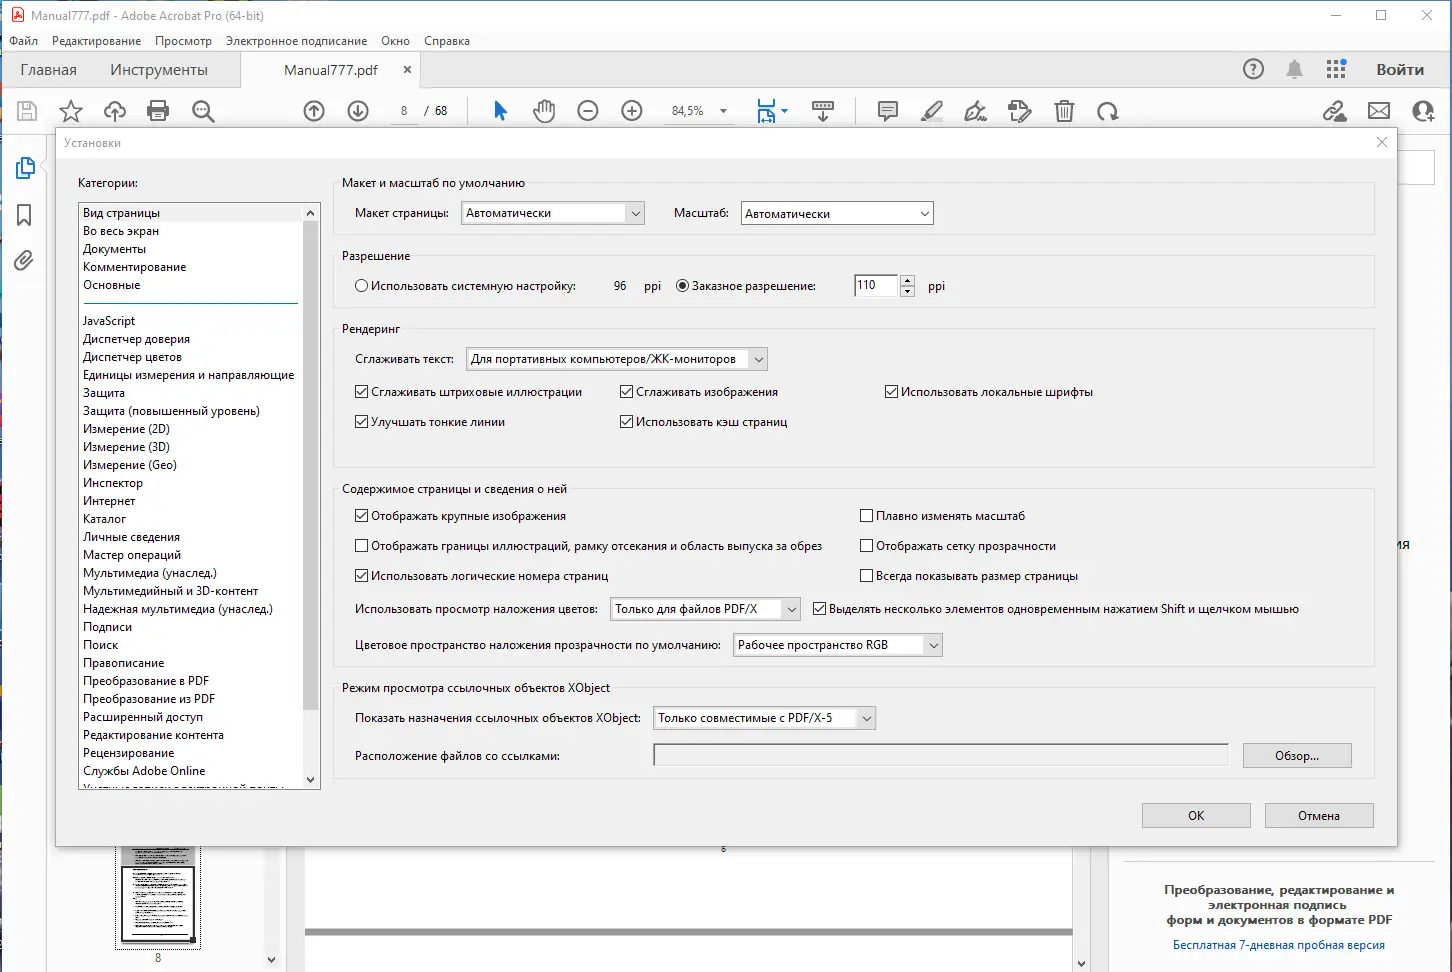Image resolution: width=1452 pixels, height=972 pixels.
Task: Select the Hand pan tool
Action: (544, 111)
